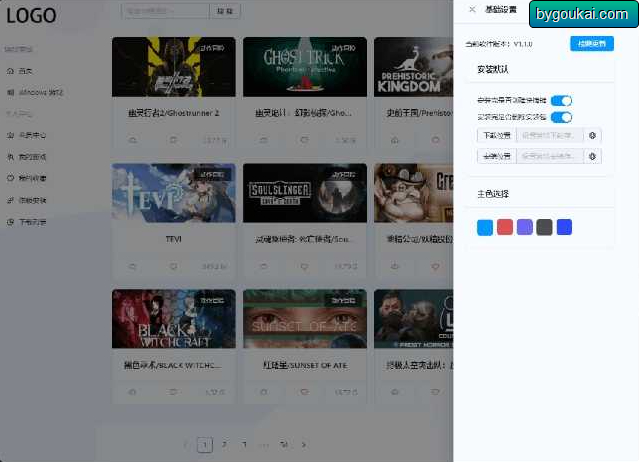Click the download icon on Ghostrunner 2 card
The width and height of the screenshot is (639, 462).
tap(132, 140)
